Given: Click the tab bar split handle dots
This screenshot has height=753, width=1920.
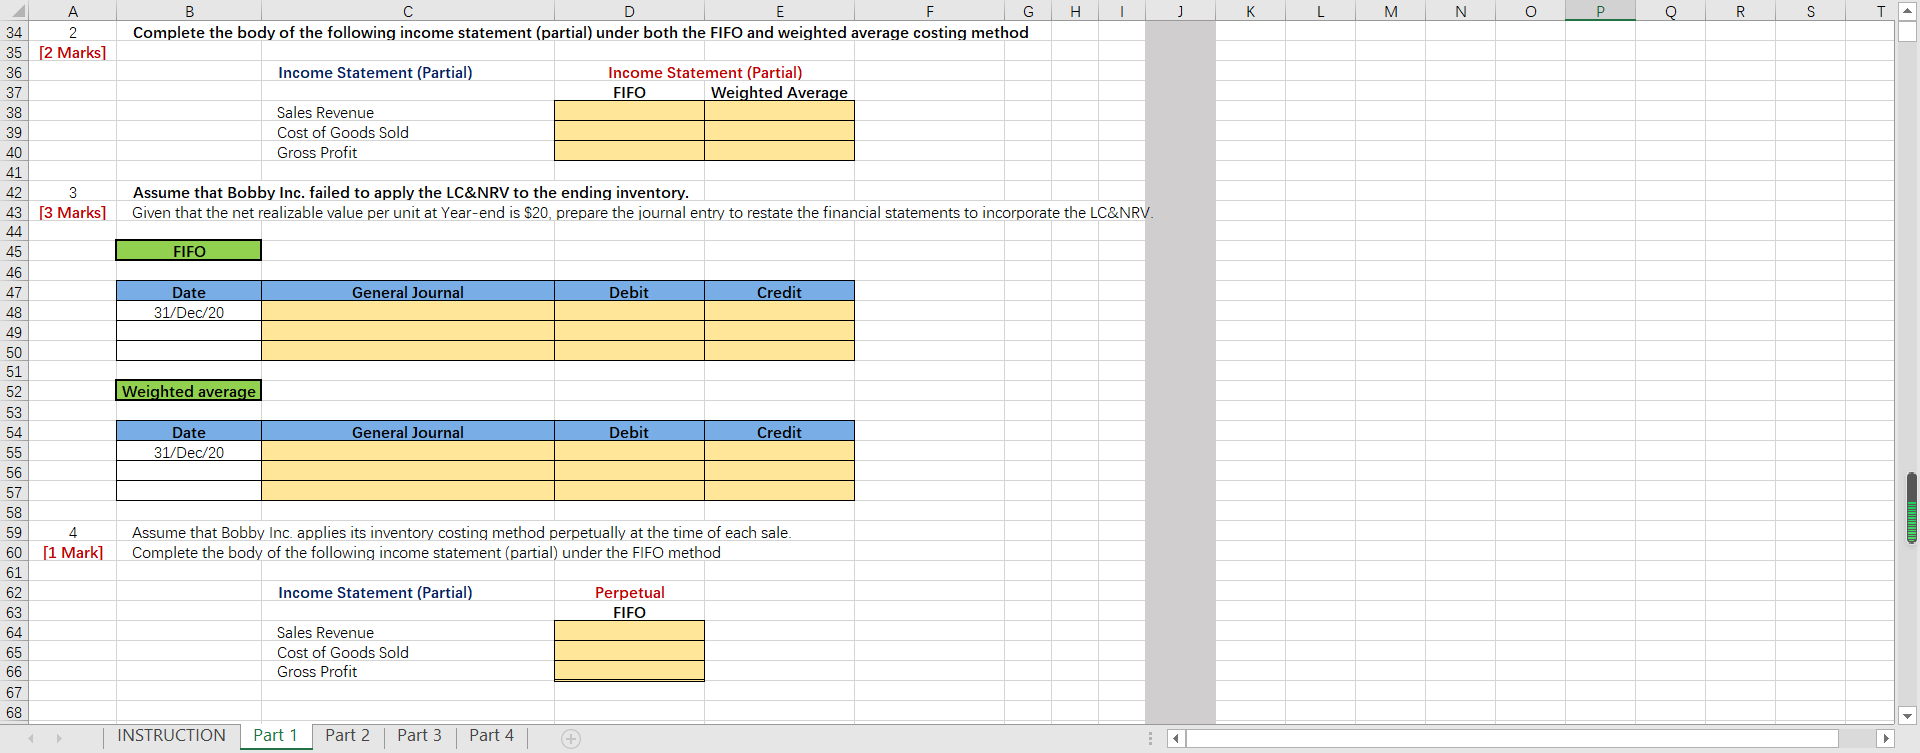Looking at the screenshot, I should coord(1150,738).
